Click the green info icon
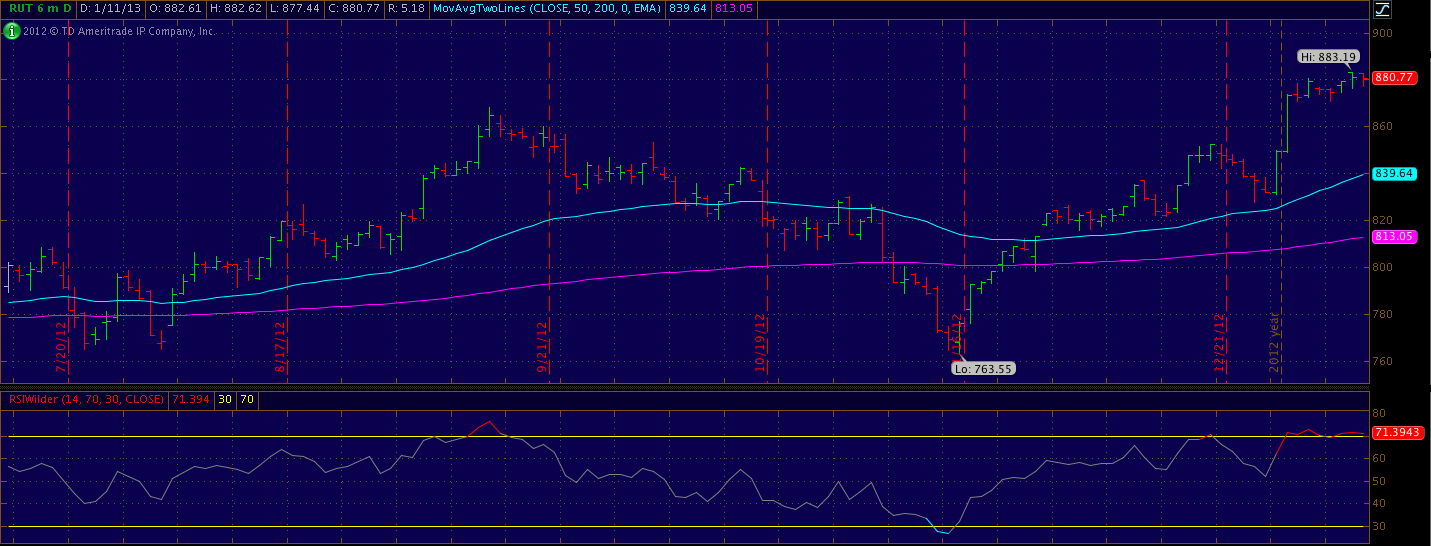This screenshot has height=546, width=1431. [x=11, y=31]
